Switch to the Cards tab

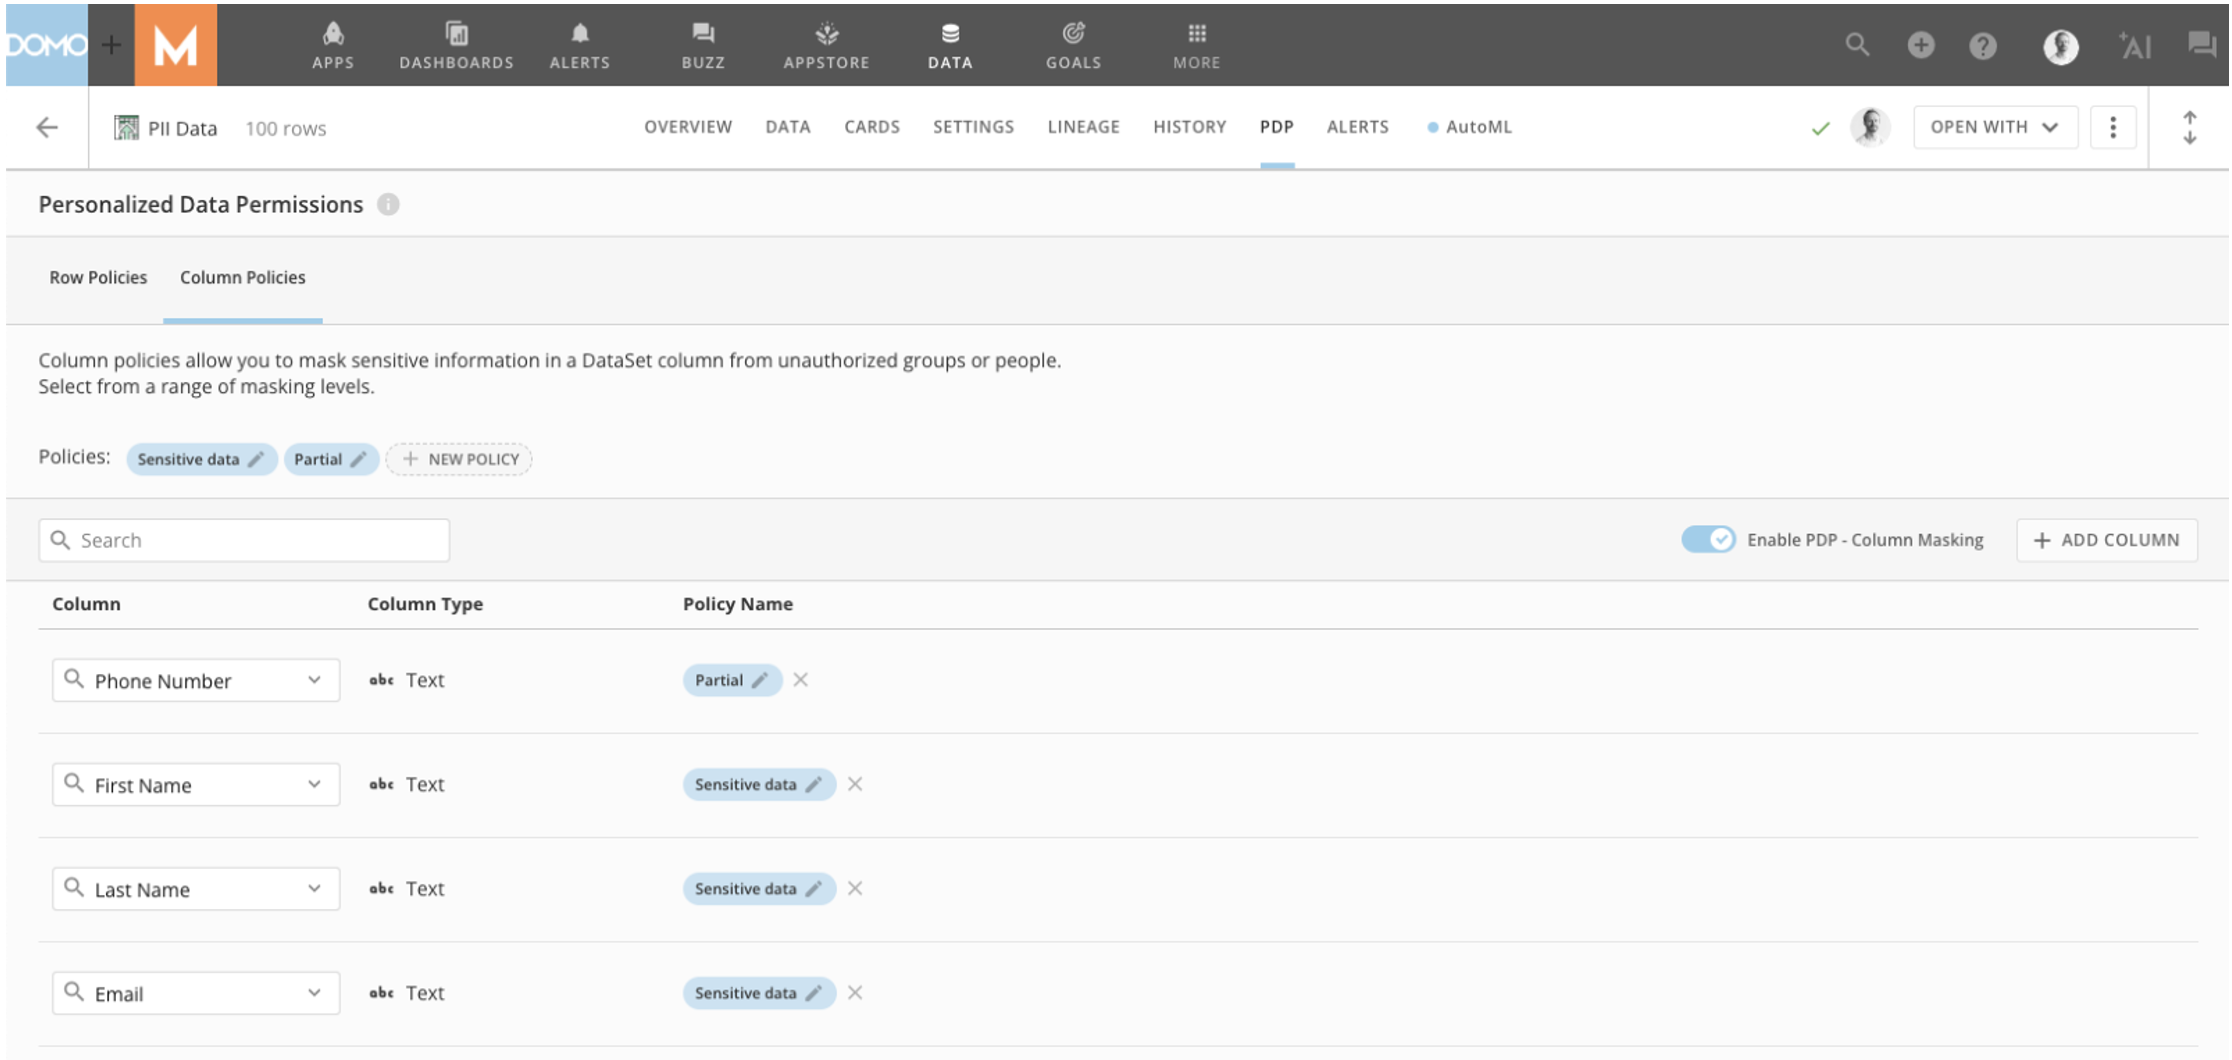[872, 127]
